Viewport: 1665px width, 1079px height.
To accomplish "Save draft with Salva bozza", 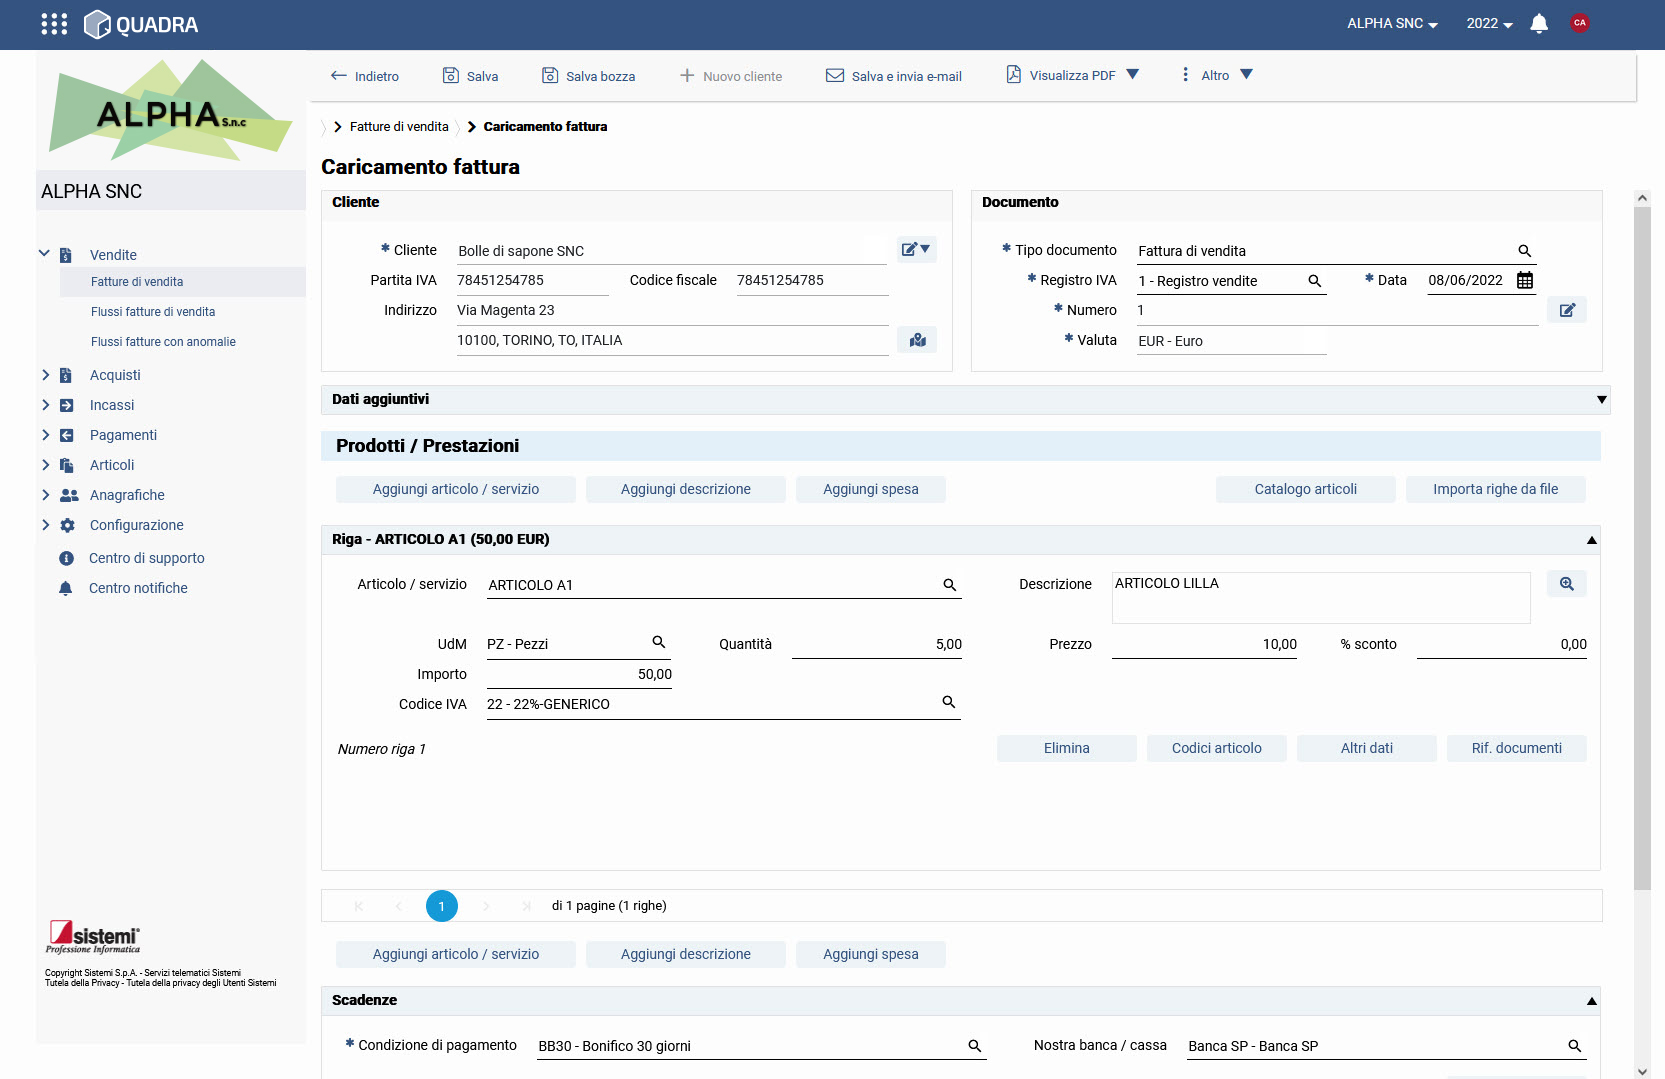I will click(588, 76).
